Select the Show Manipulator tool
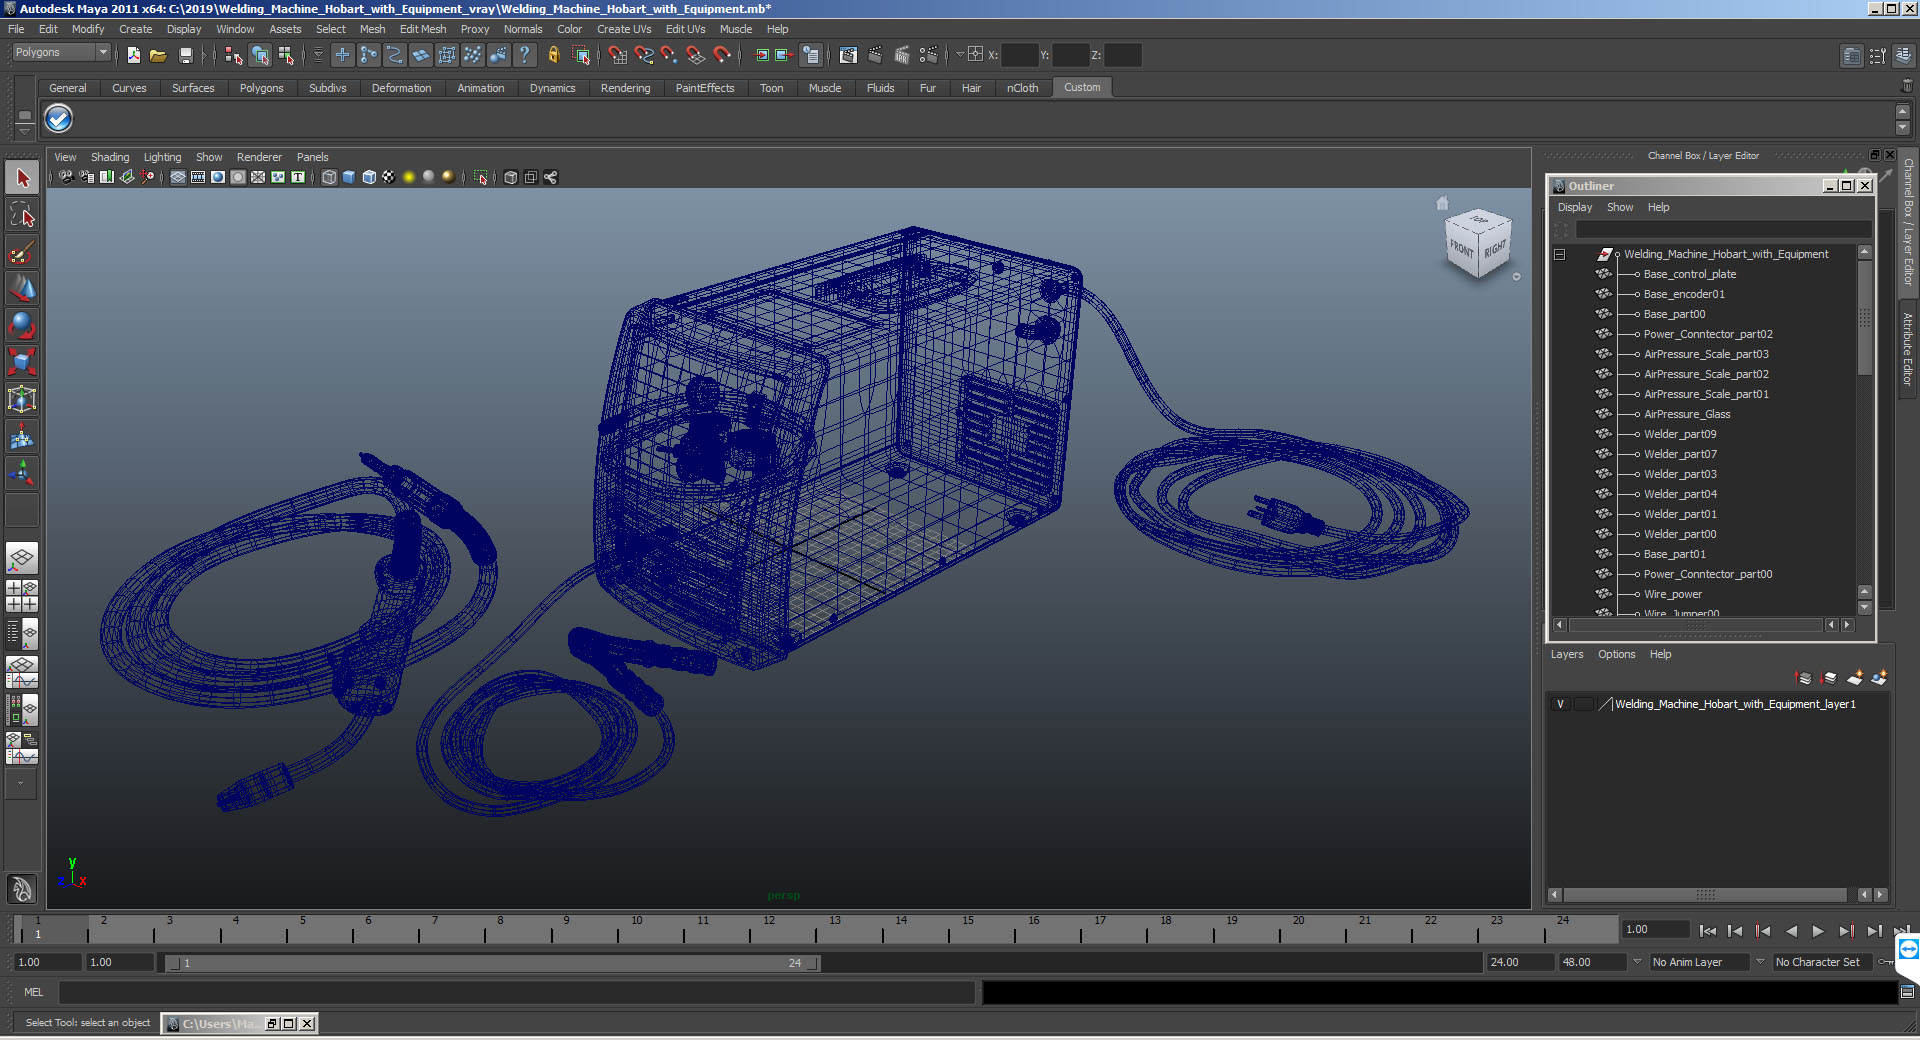Viewport: 1920px width, 1040px height. click(22, 471)
